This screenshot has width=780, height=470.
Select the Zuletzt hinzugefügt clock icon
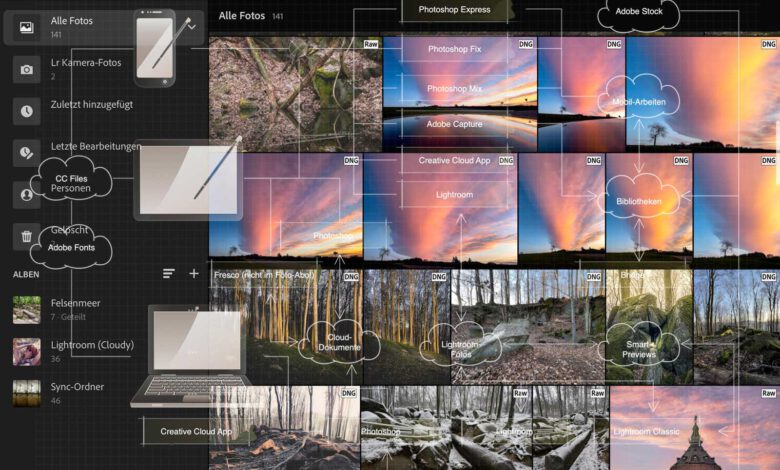(26, 111)
